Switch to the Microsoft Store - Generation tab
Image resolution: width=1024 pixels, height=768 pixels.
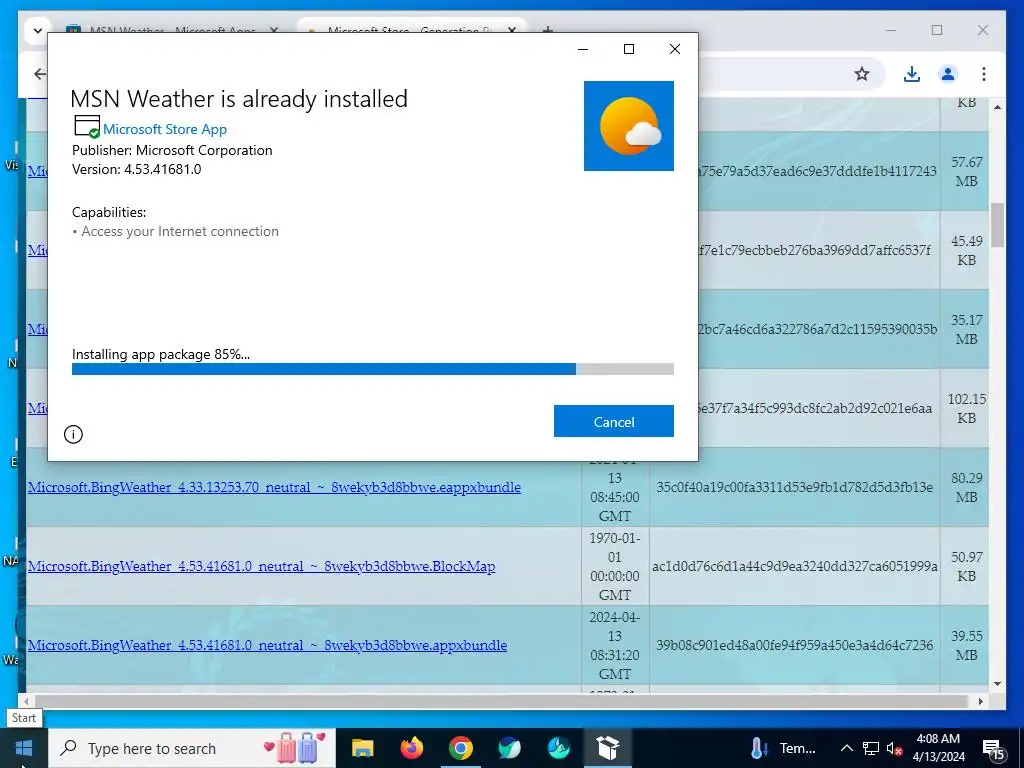[x=411, y=29]
